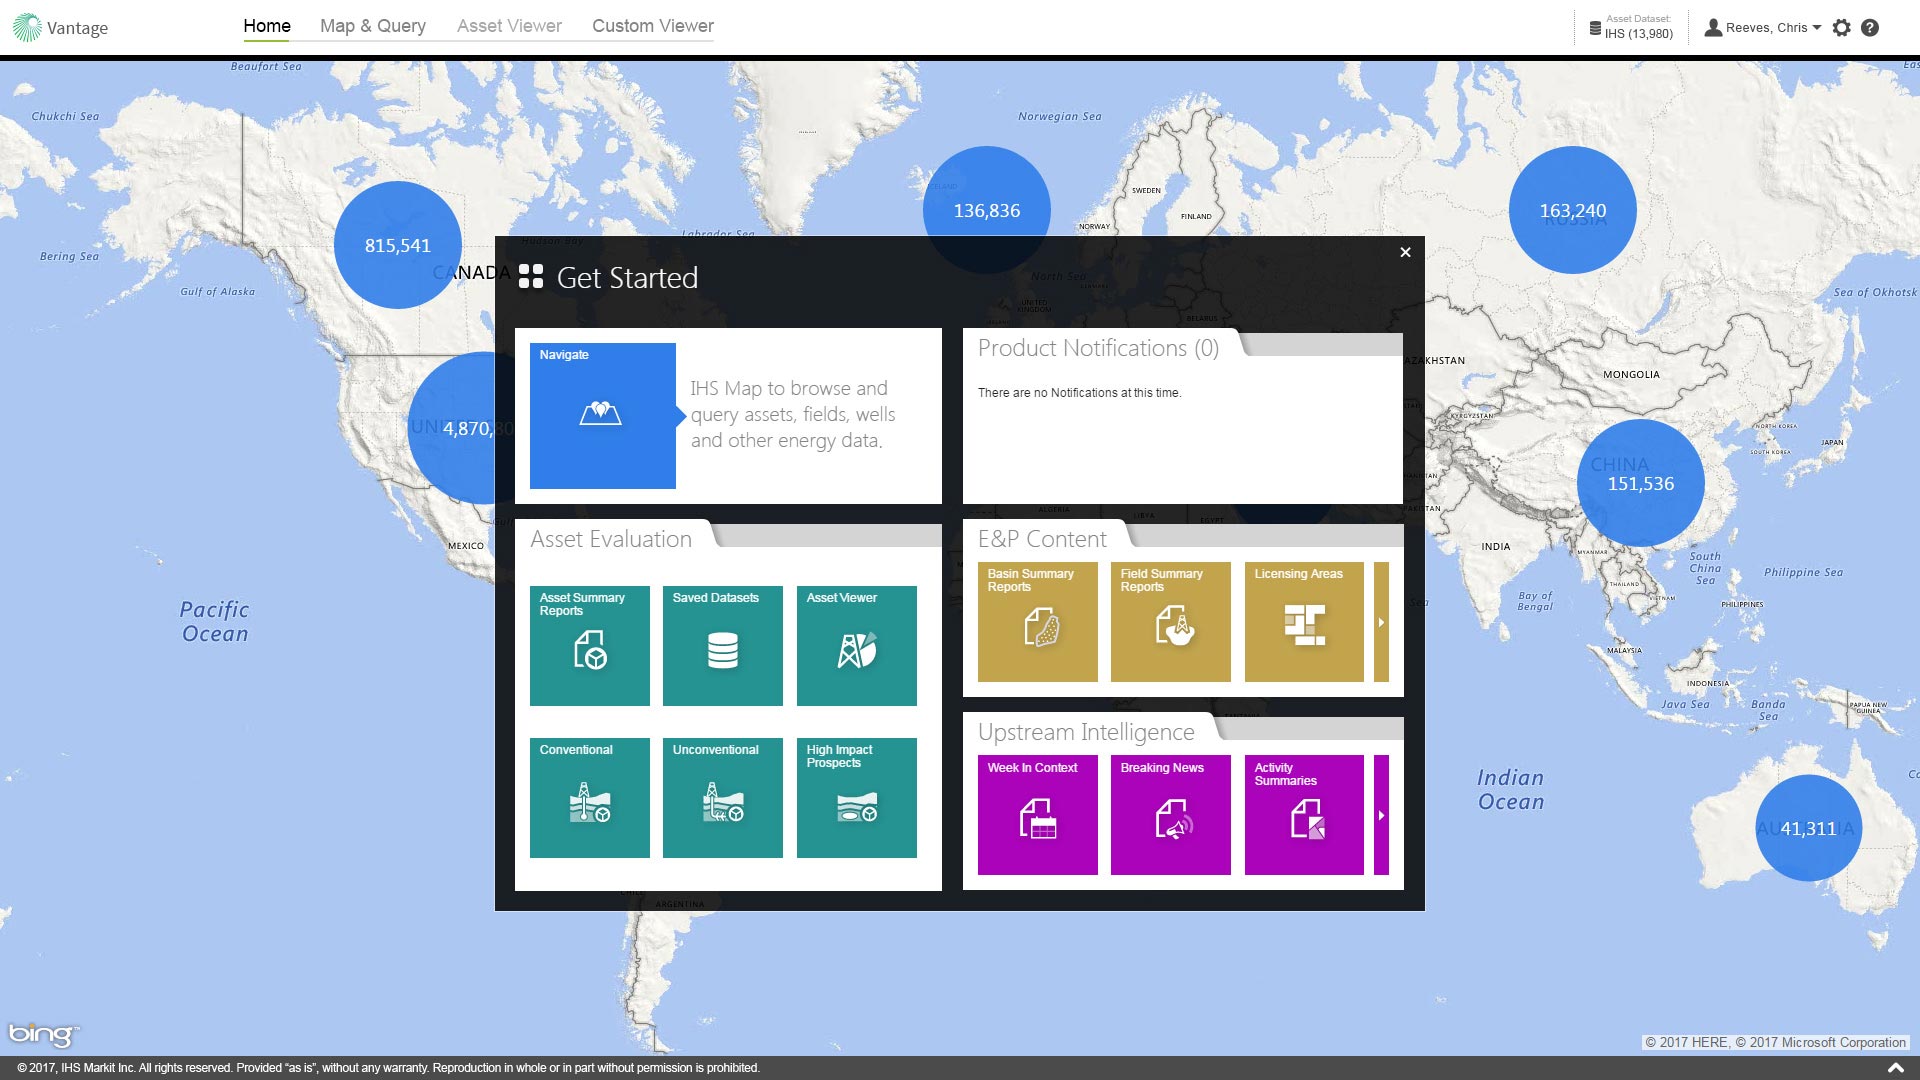Switch to the Home tab

pyautogui.click(x=267, y=26)
